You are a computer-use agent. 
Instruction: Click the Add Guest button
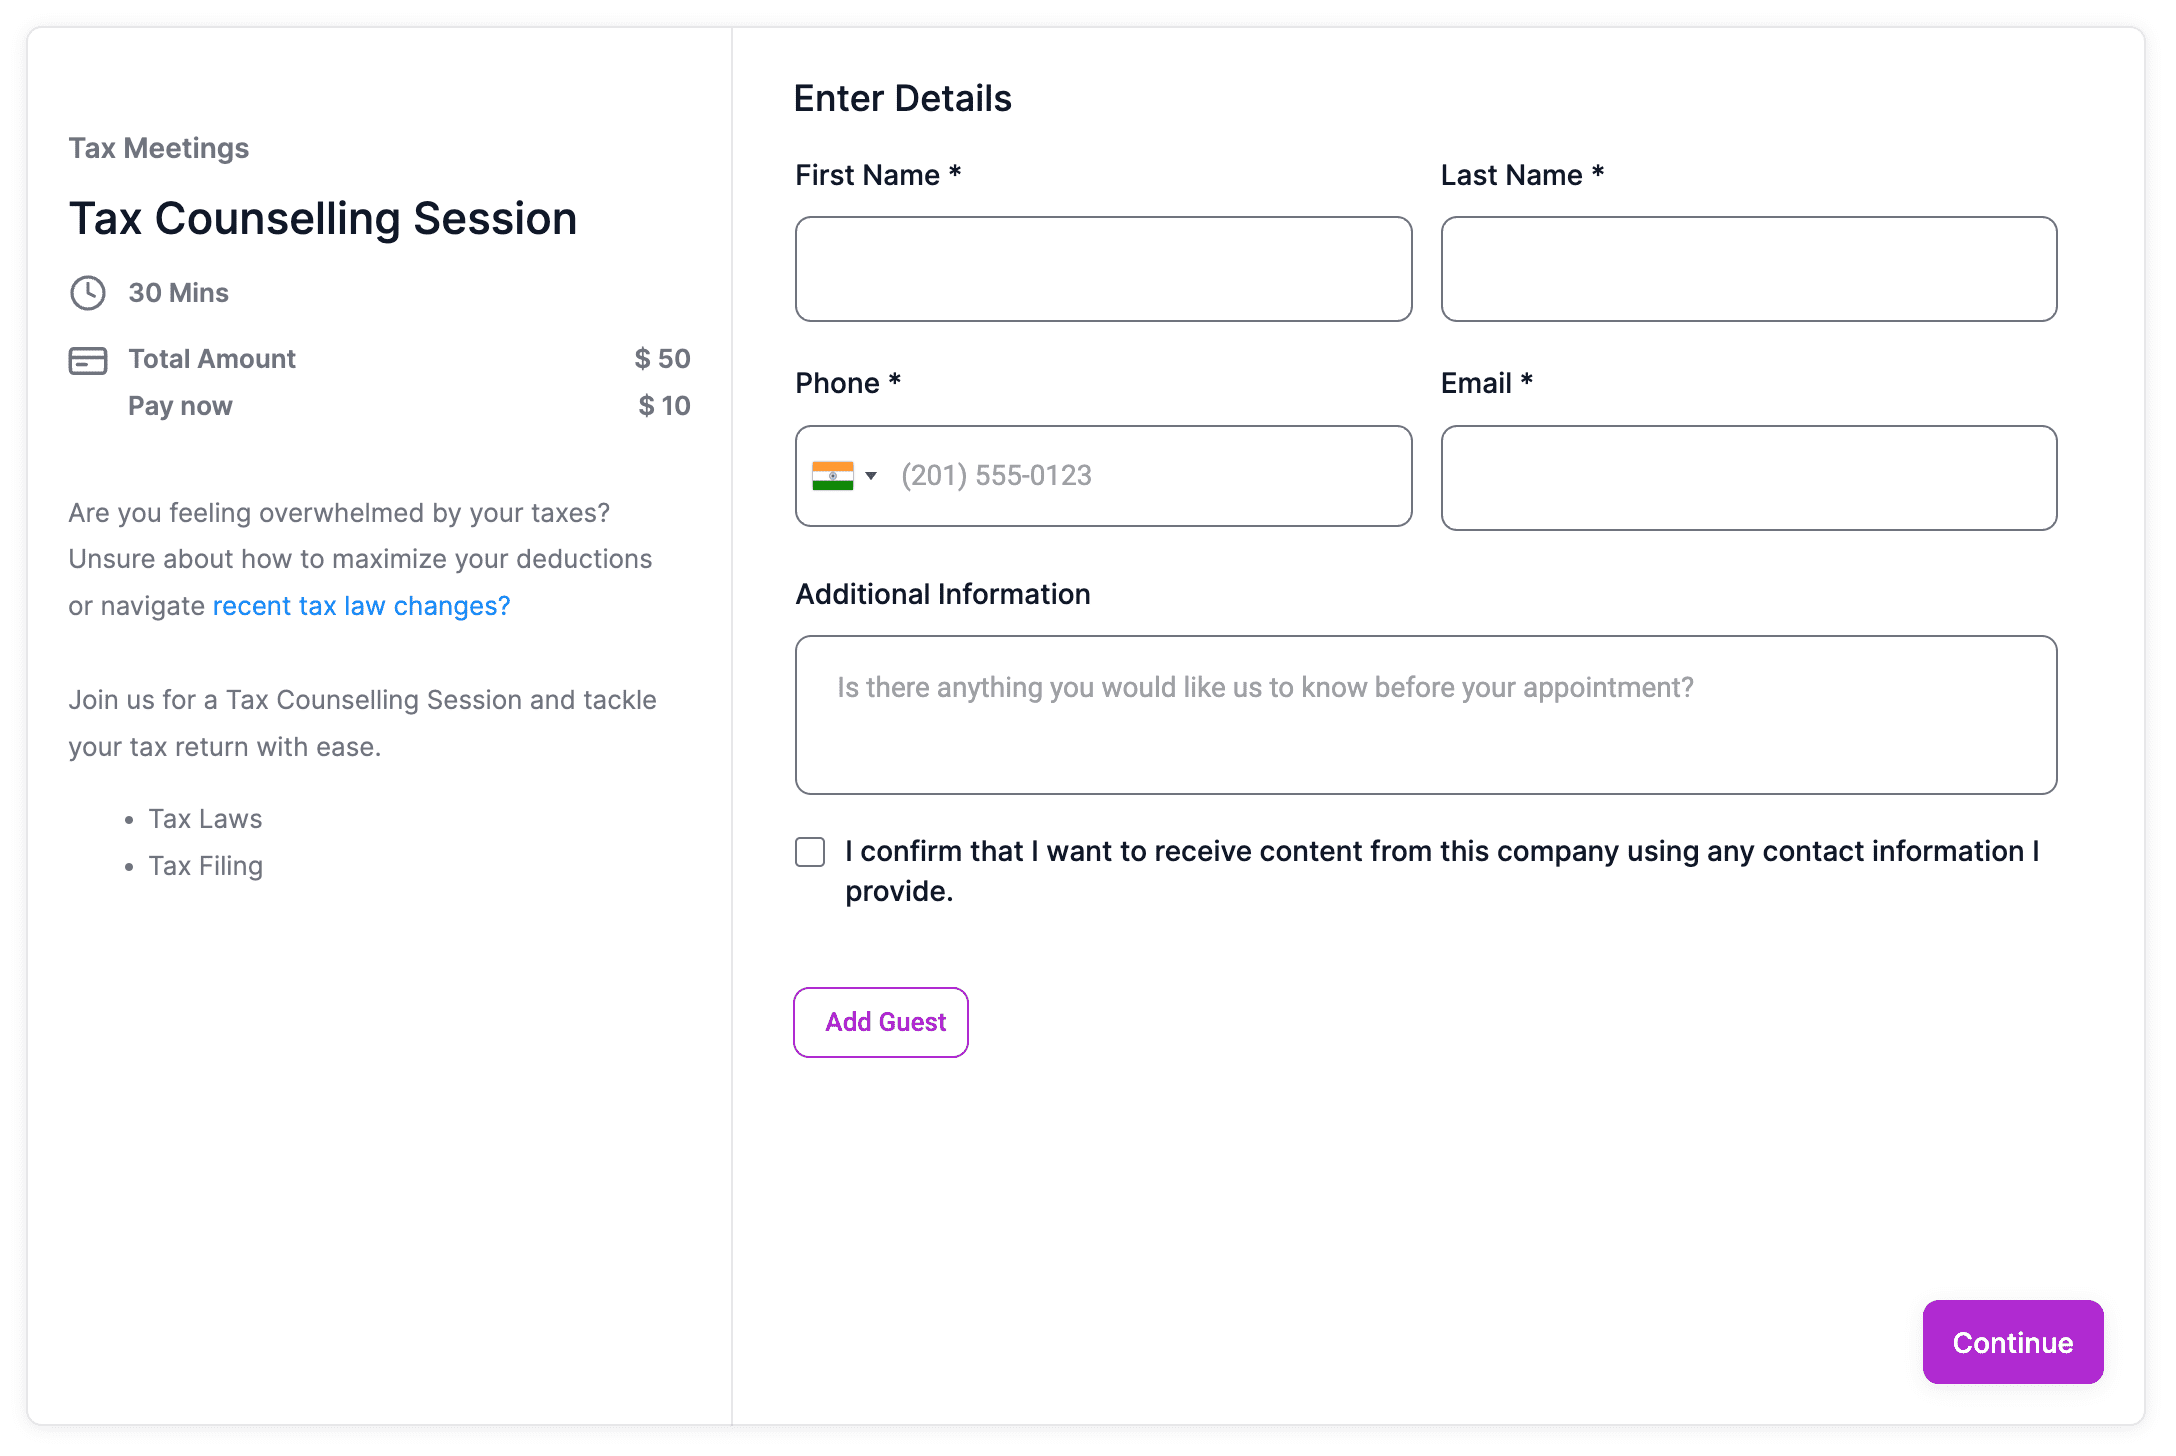[881, 1022]
